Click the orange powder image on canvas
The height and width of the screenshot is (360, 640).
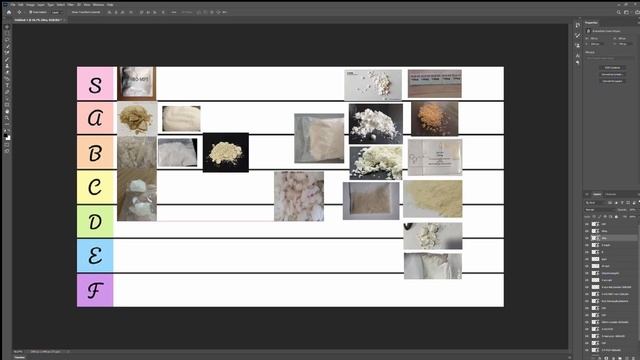tap(434, 118)
